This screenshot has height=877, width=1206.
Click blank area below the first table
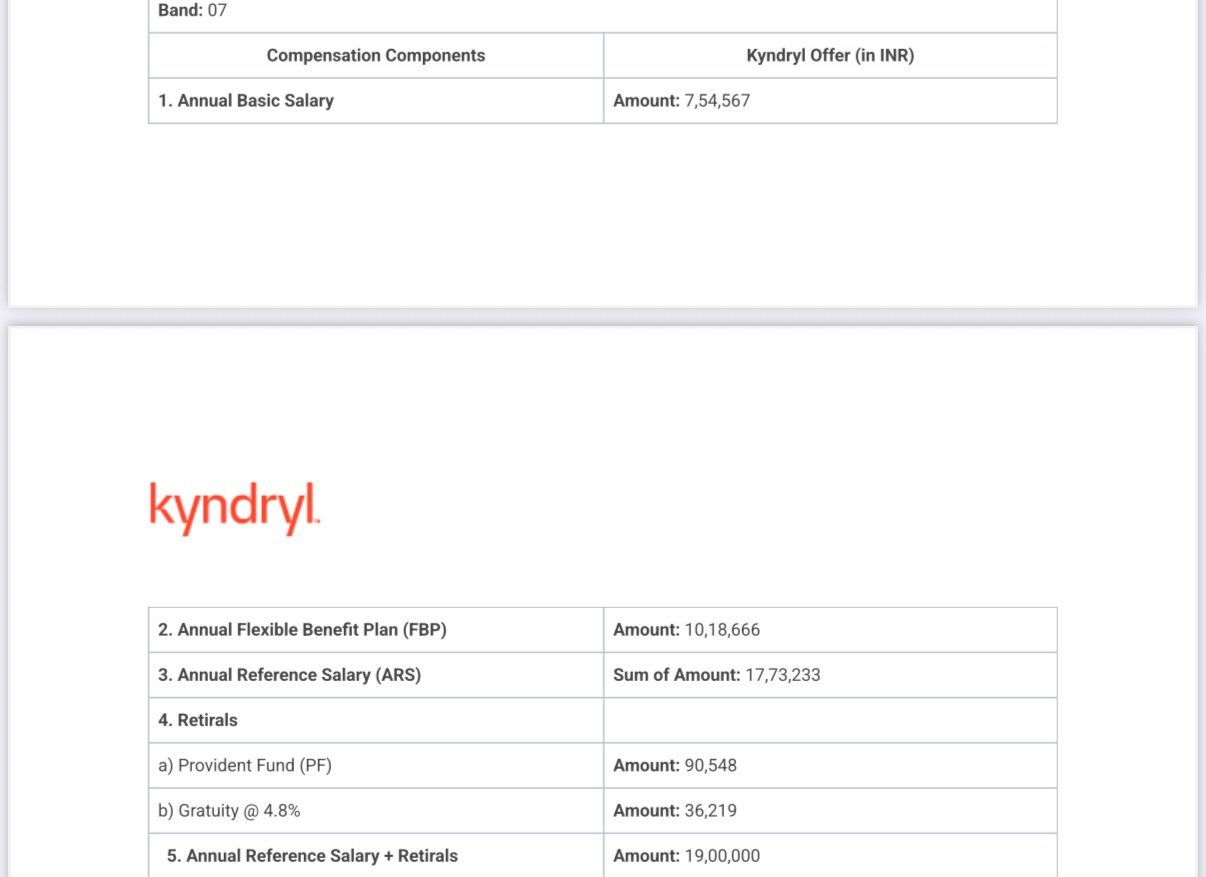click(603, 215)
